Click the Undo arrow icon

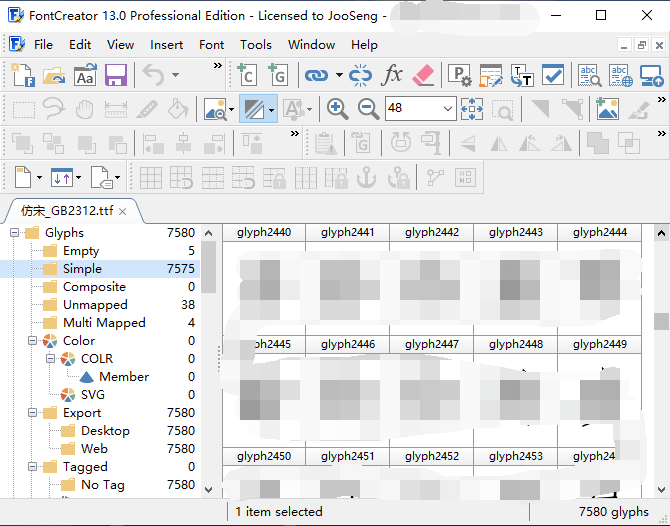pos(152,75)
